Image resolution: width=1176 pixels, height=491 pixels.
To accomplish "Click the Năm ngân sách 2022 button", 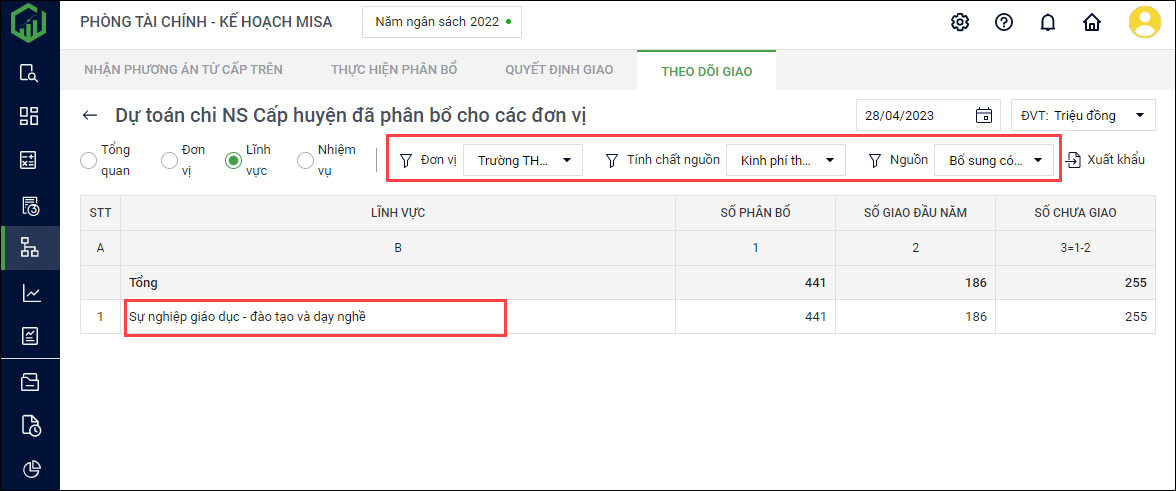I will pos(441,21).
